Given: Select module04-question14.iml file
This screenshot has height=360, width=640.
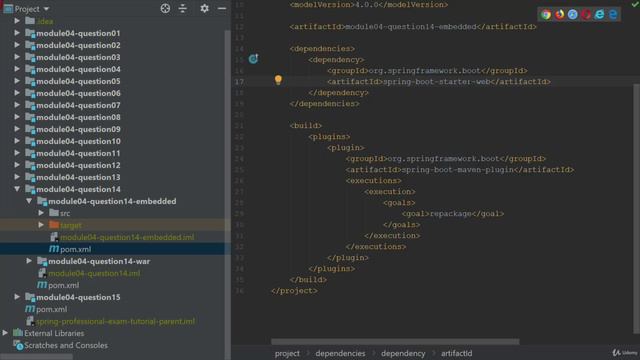Looking at the screenshot, I should coord(94,273).
